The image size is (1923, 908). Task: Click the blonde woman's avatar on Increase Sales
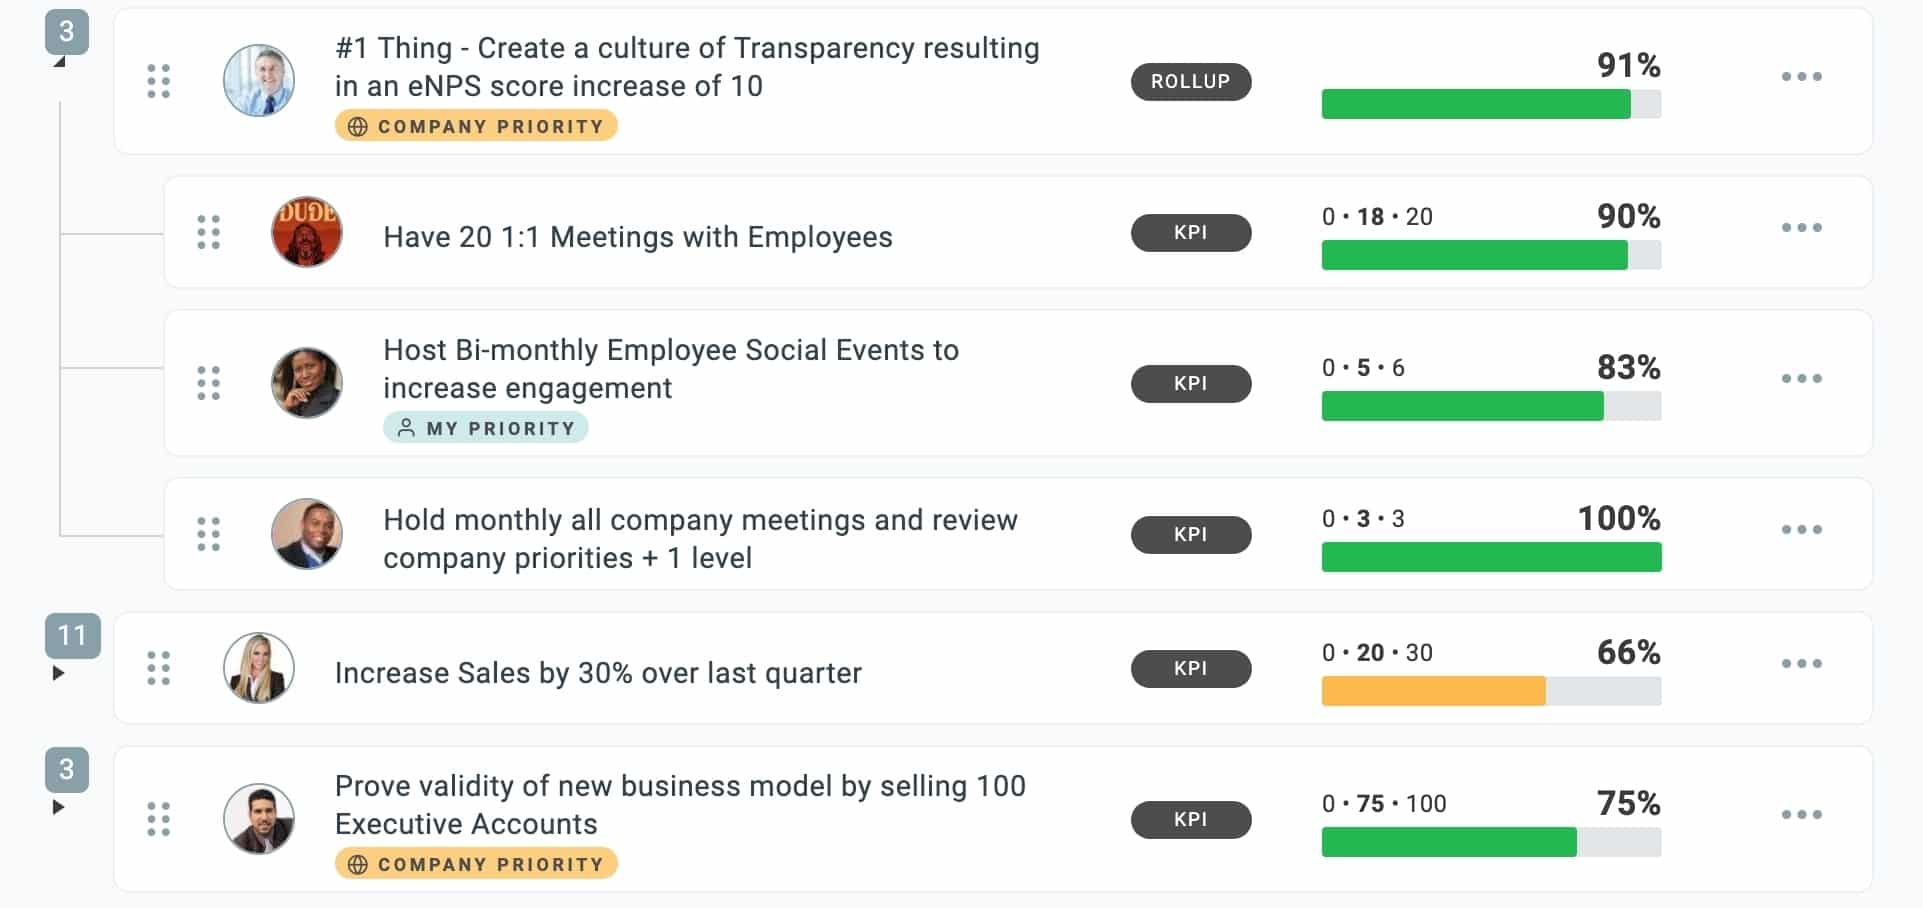tap(259, 668)
